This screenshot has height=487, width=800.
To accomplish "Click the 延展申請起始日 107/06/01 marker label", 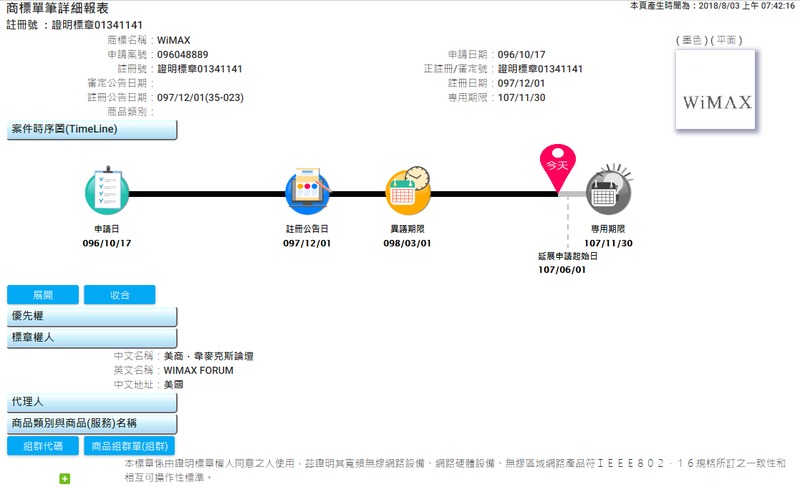I will click(567, 263).
